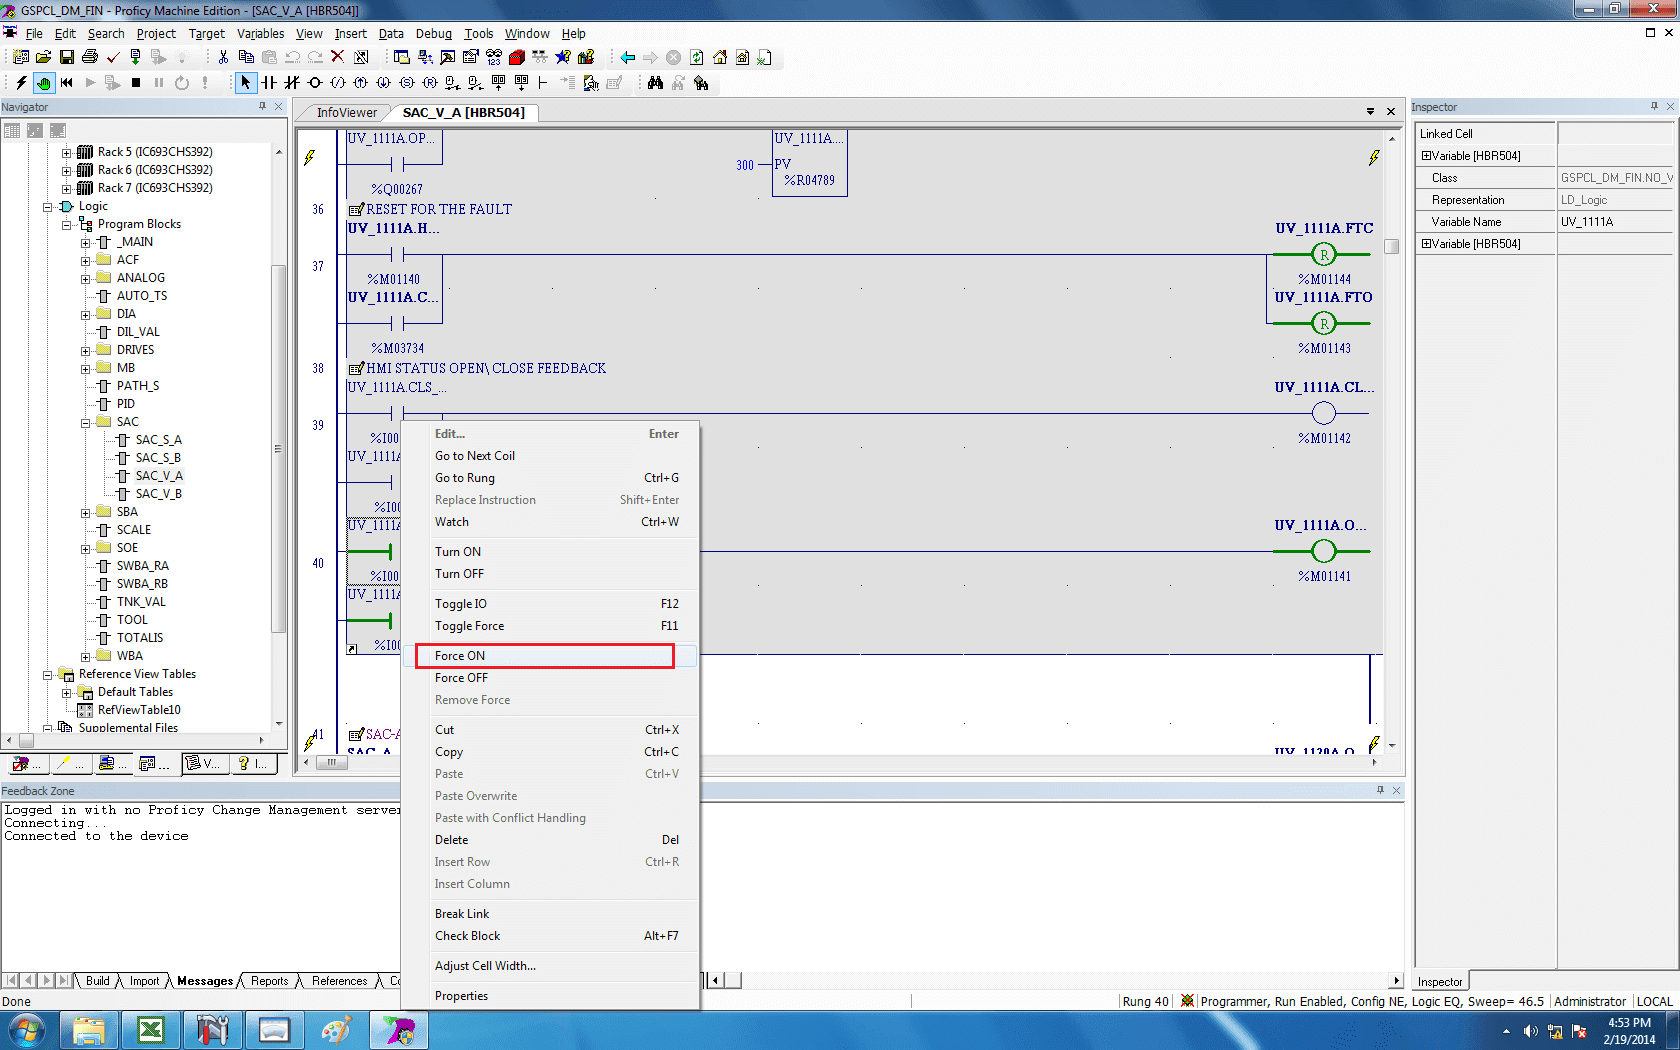Click the green hand Pause icon

click(42, 83)
